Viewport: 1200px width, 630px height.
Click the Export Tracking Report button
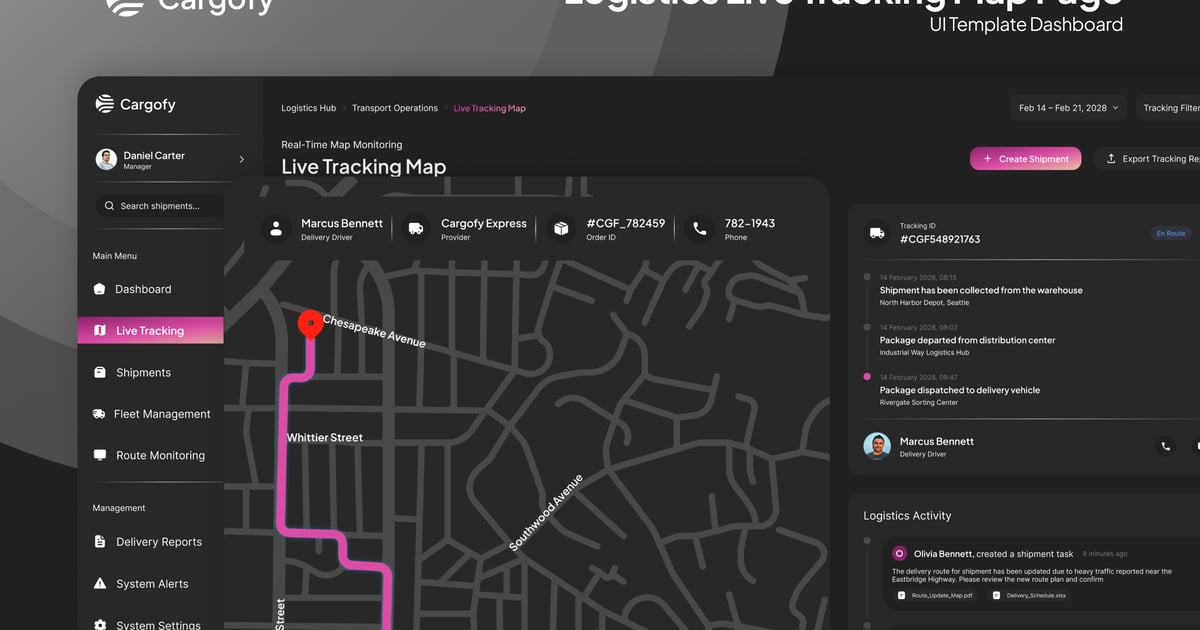[1150, 159]
